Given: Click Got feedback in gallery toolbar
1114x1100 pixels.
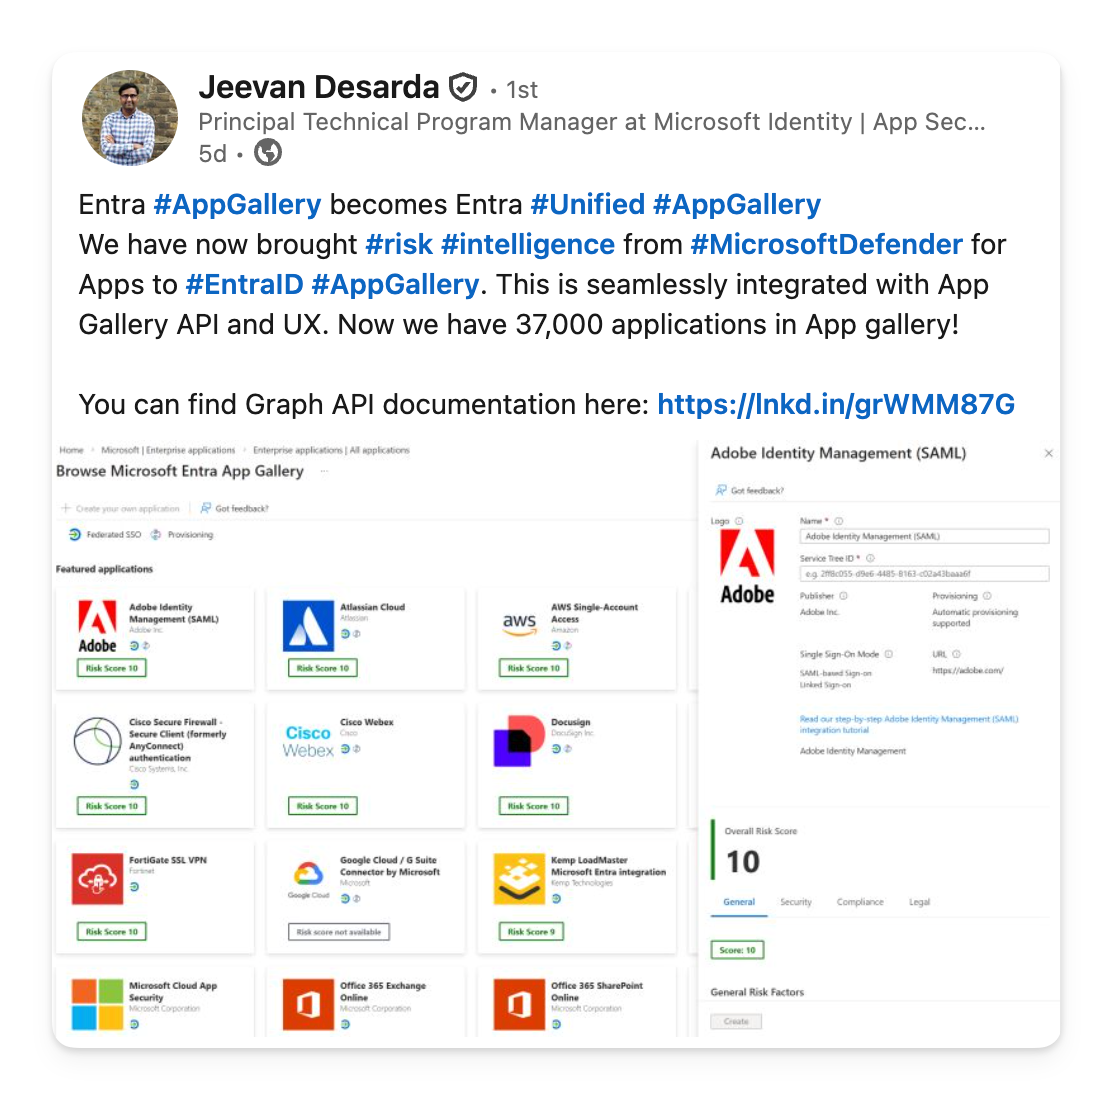Looking at the screenshot, I should pos(234,508).
